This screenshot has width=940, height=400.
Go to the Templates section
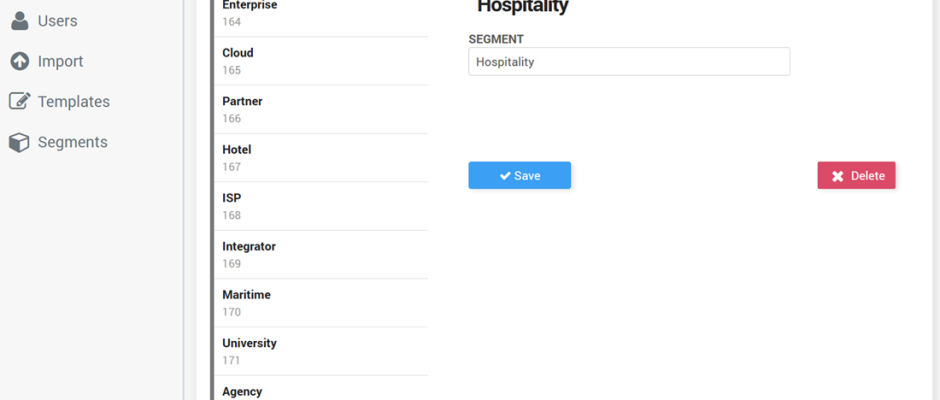point(59,101)
